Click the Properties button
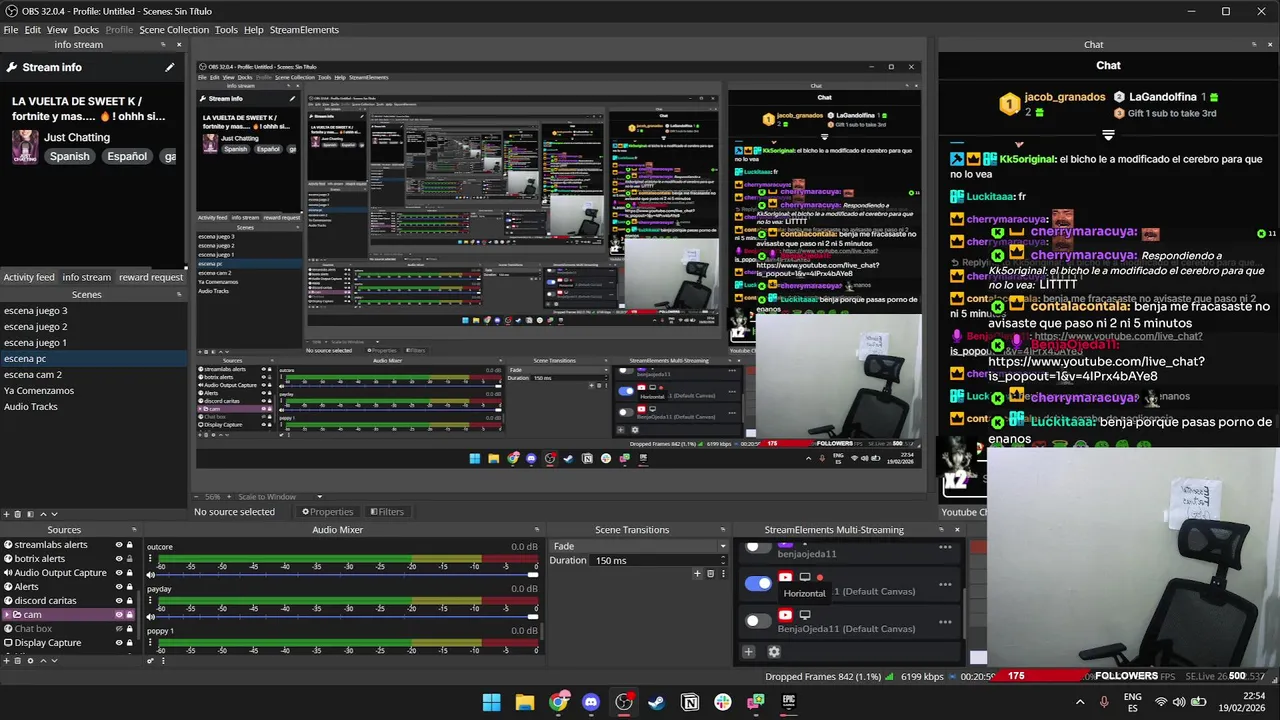This screenshot has height=720, width=1280. [x=328, y=512]
